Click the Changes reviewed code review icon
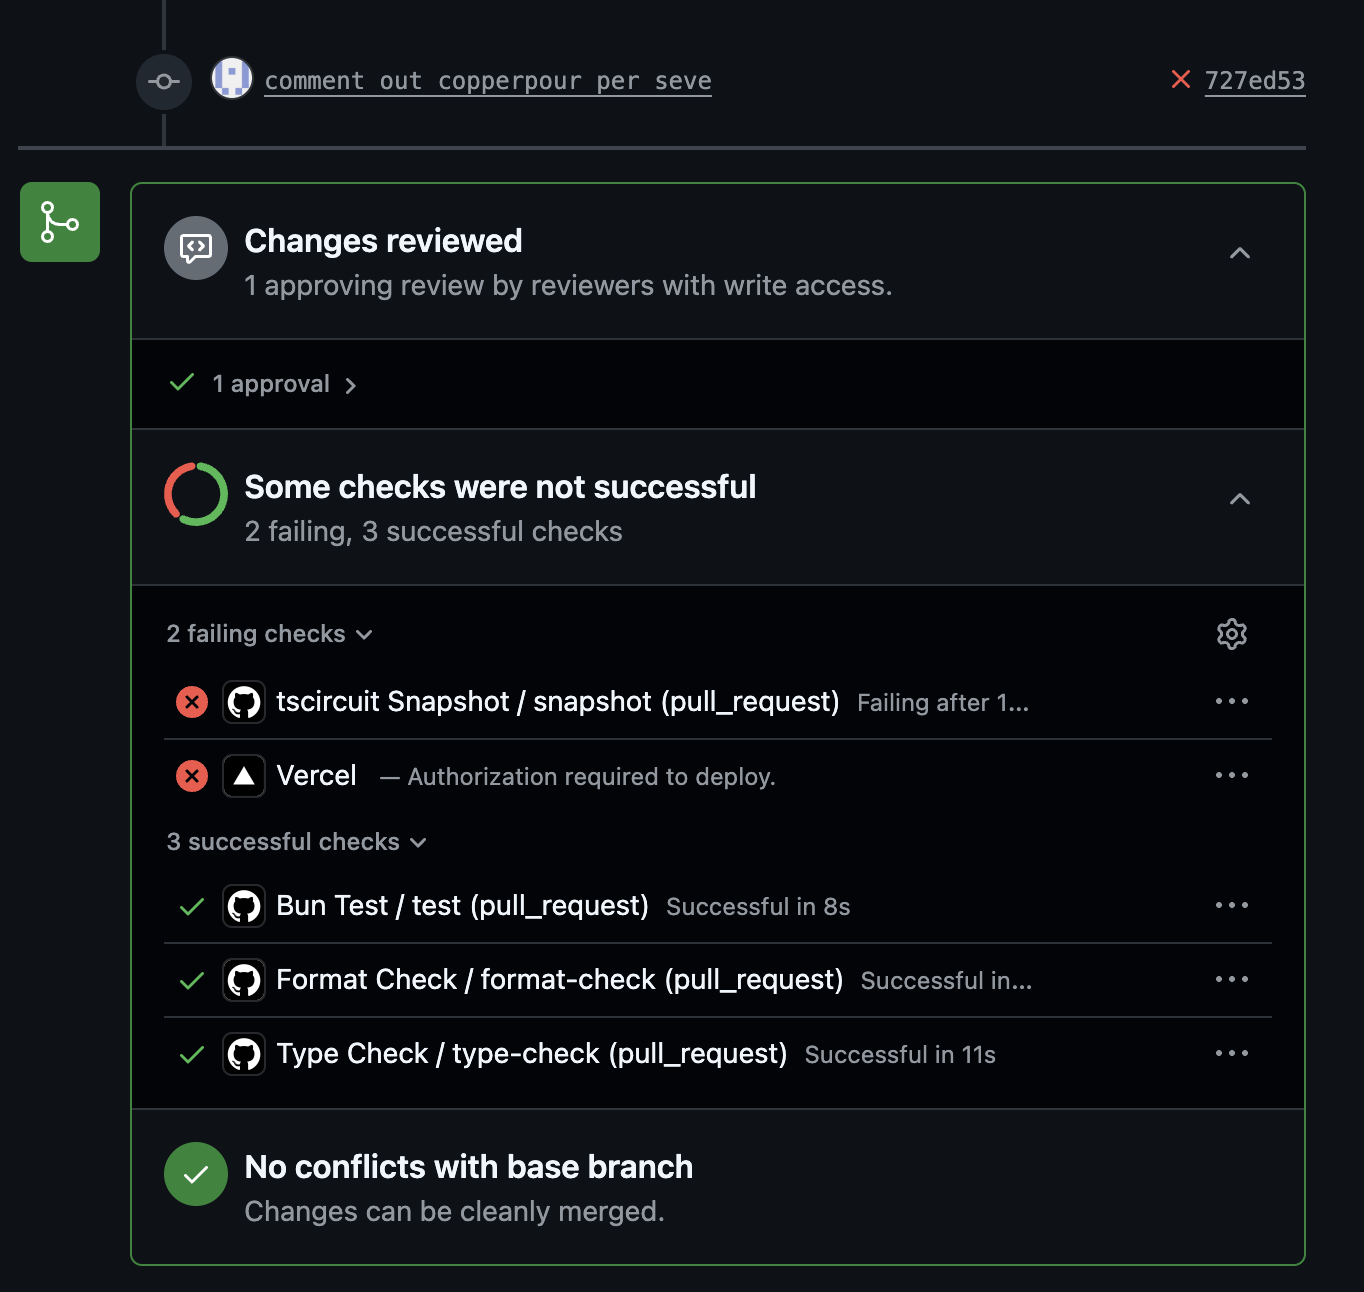The image size is (1364, 1292). coord(196,248)
